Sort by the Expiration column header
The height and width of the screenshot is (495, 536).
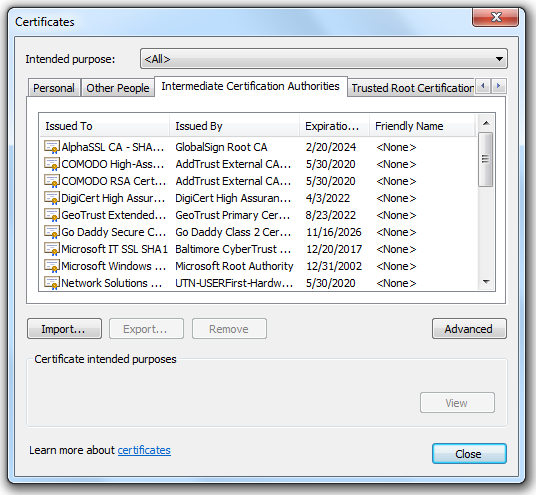[334, 126]
